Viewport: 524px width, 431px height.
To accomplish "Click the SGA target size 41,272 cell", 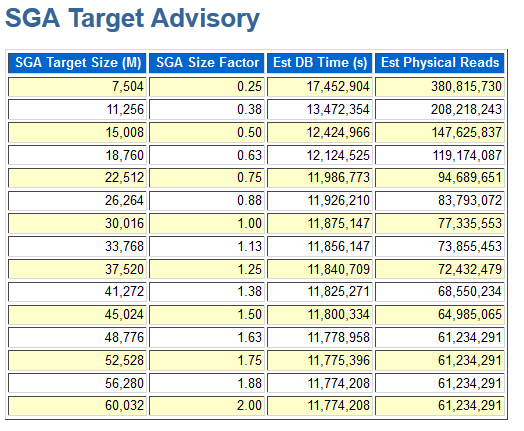I will (77, 292).
